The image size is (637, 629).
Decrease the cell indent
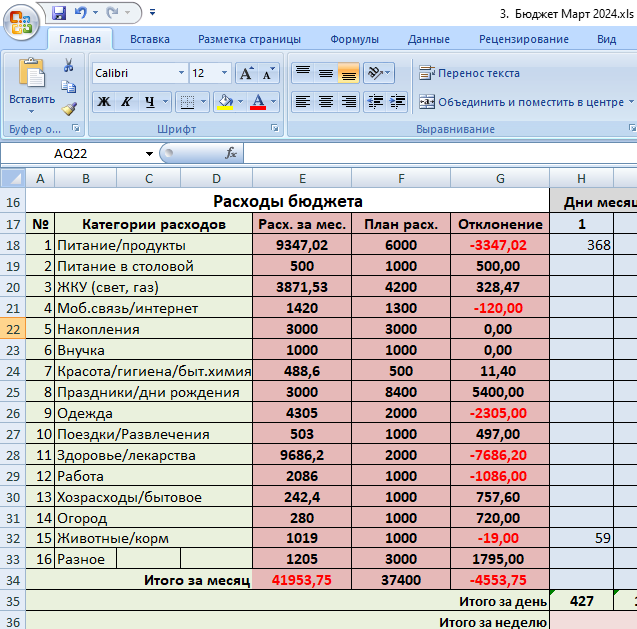[x=375, y=102]
